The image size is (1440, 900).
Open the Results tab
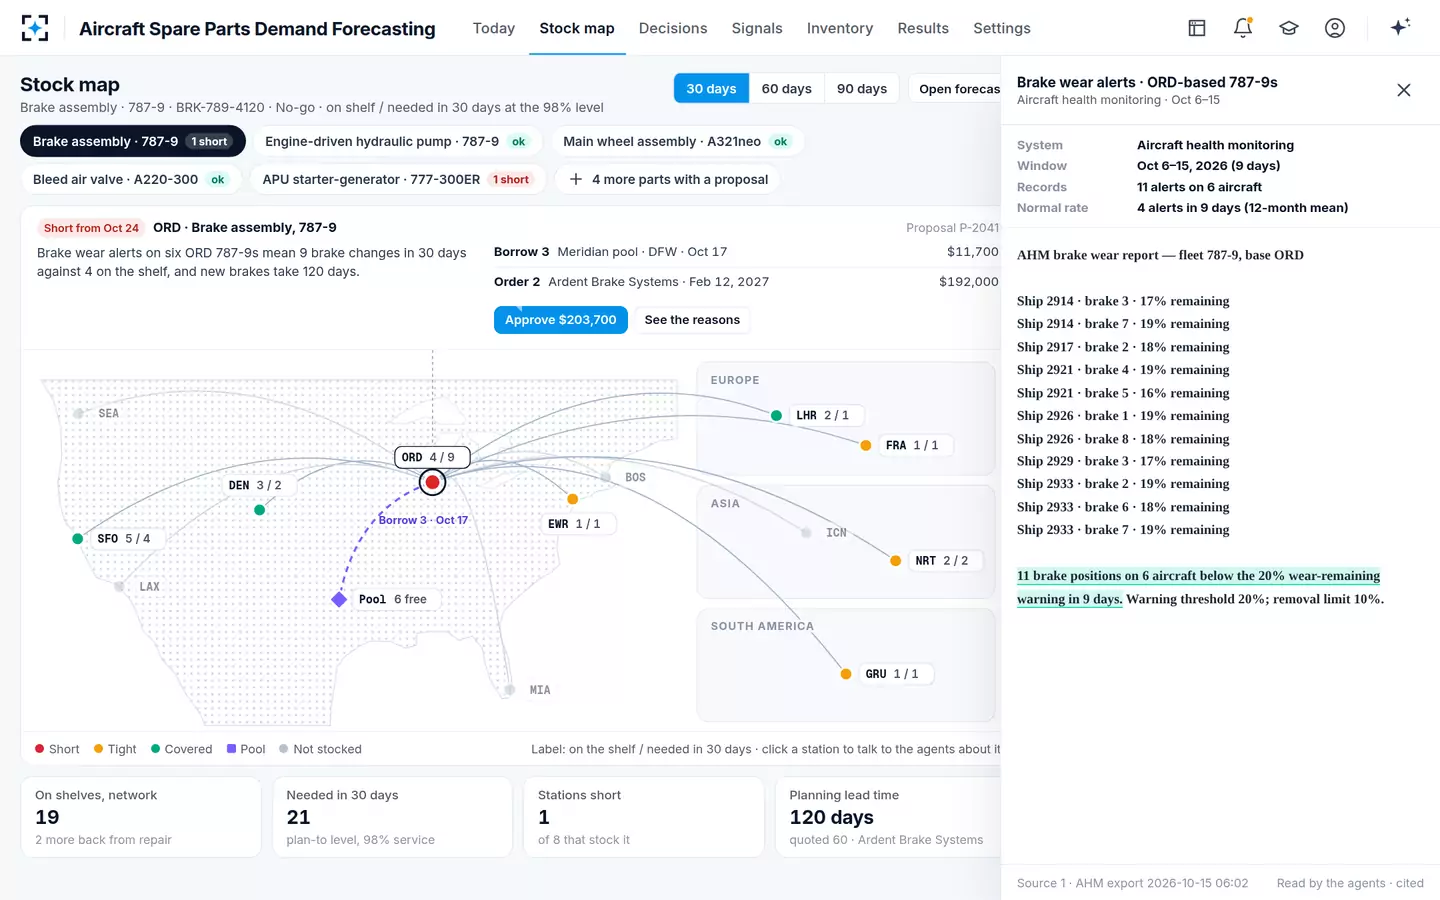[923, 28]
